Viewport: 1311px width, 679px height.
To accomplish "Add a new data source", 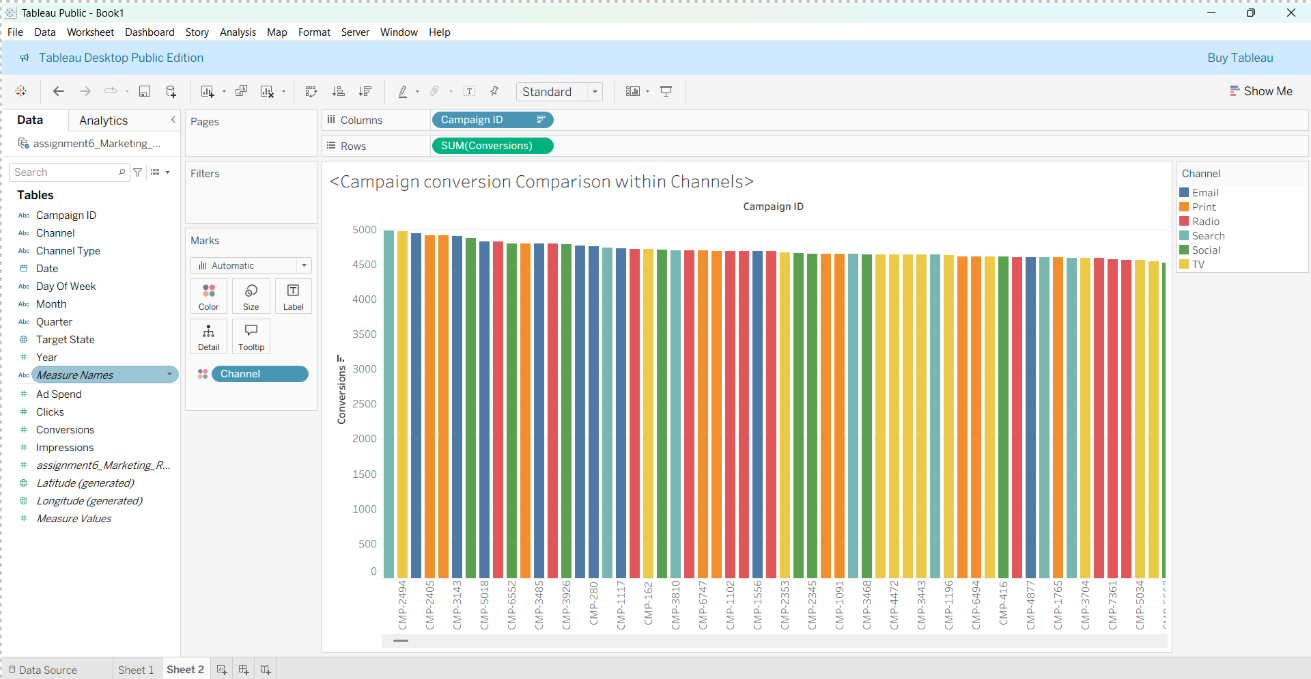I will click(x=171, y=91).
